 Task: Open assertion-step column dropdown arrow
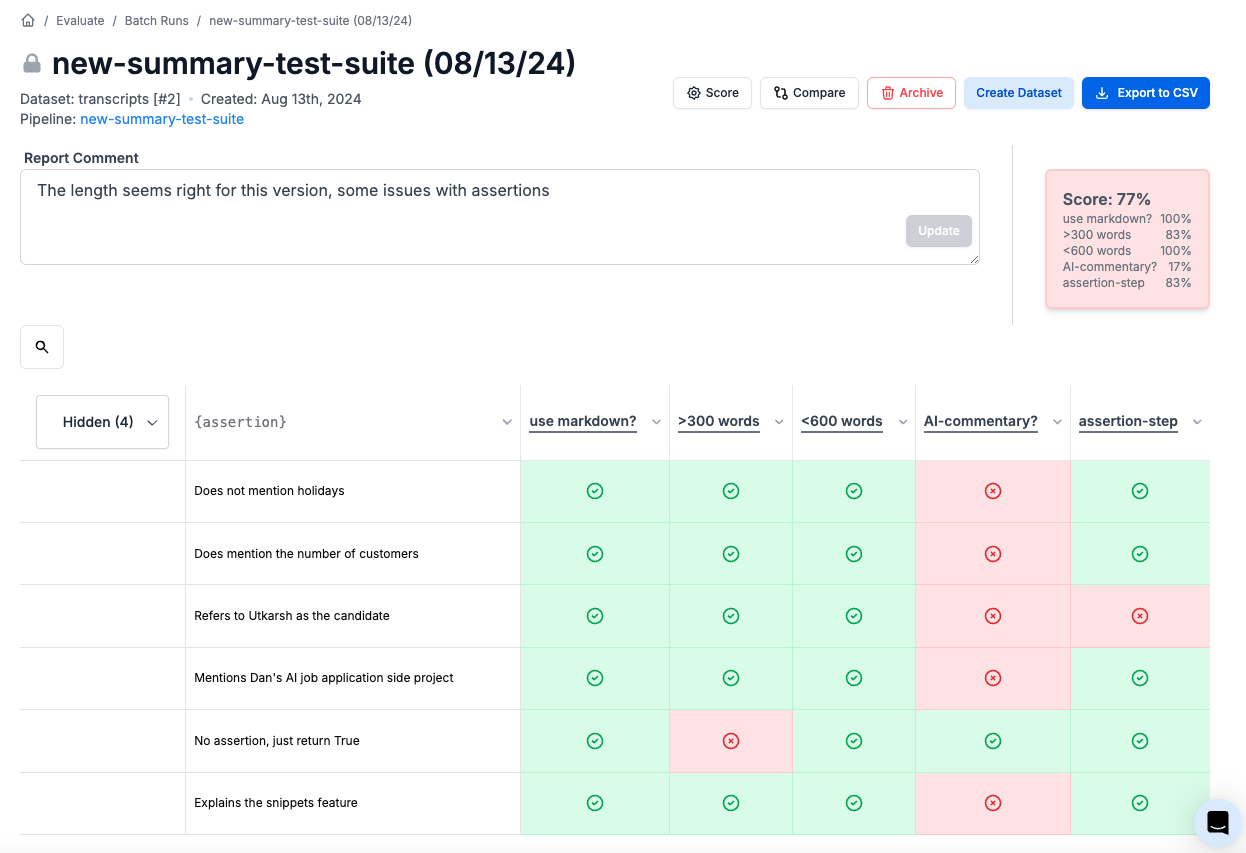[x=1197, y=422]
